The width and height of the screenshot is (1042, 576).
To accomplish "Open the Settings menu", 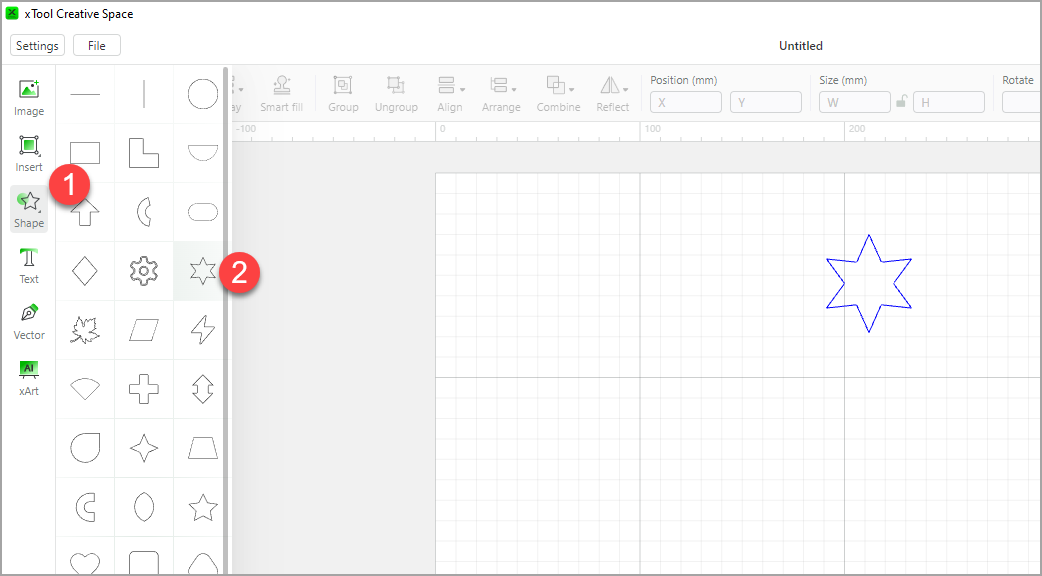I will (x=37, y=45).
